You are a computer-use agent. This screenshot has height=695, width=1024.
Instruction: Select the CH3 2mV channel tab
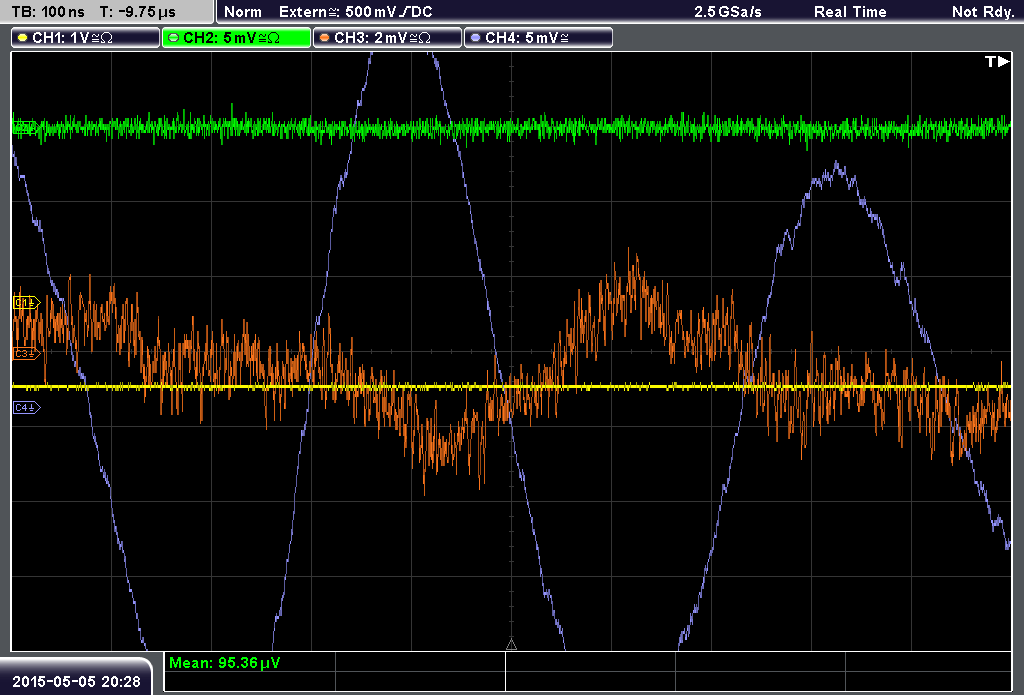pos(387,38)
